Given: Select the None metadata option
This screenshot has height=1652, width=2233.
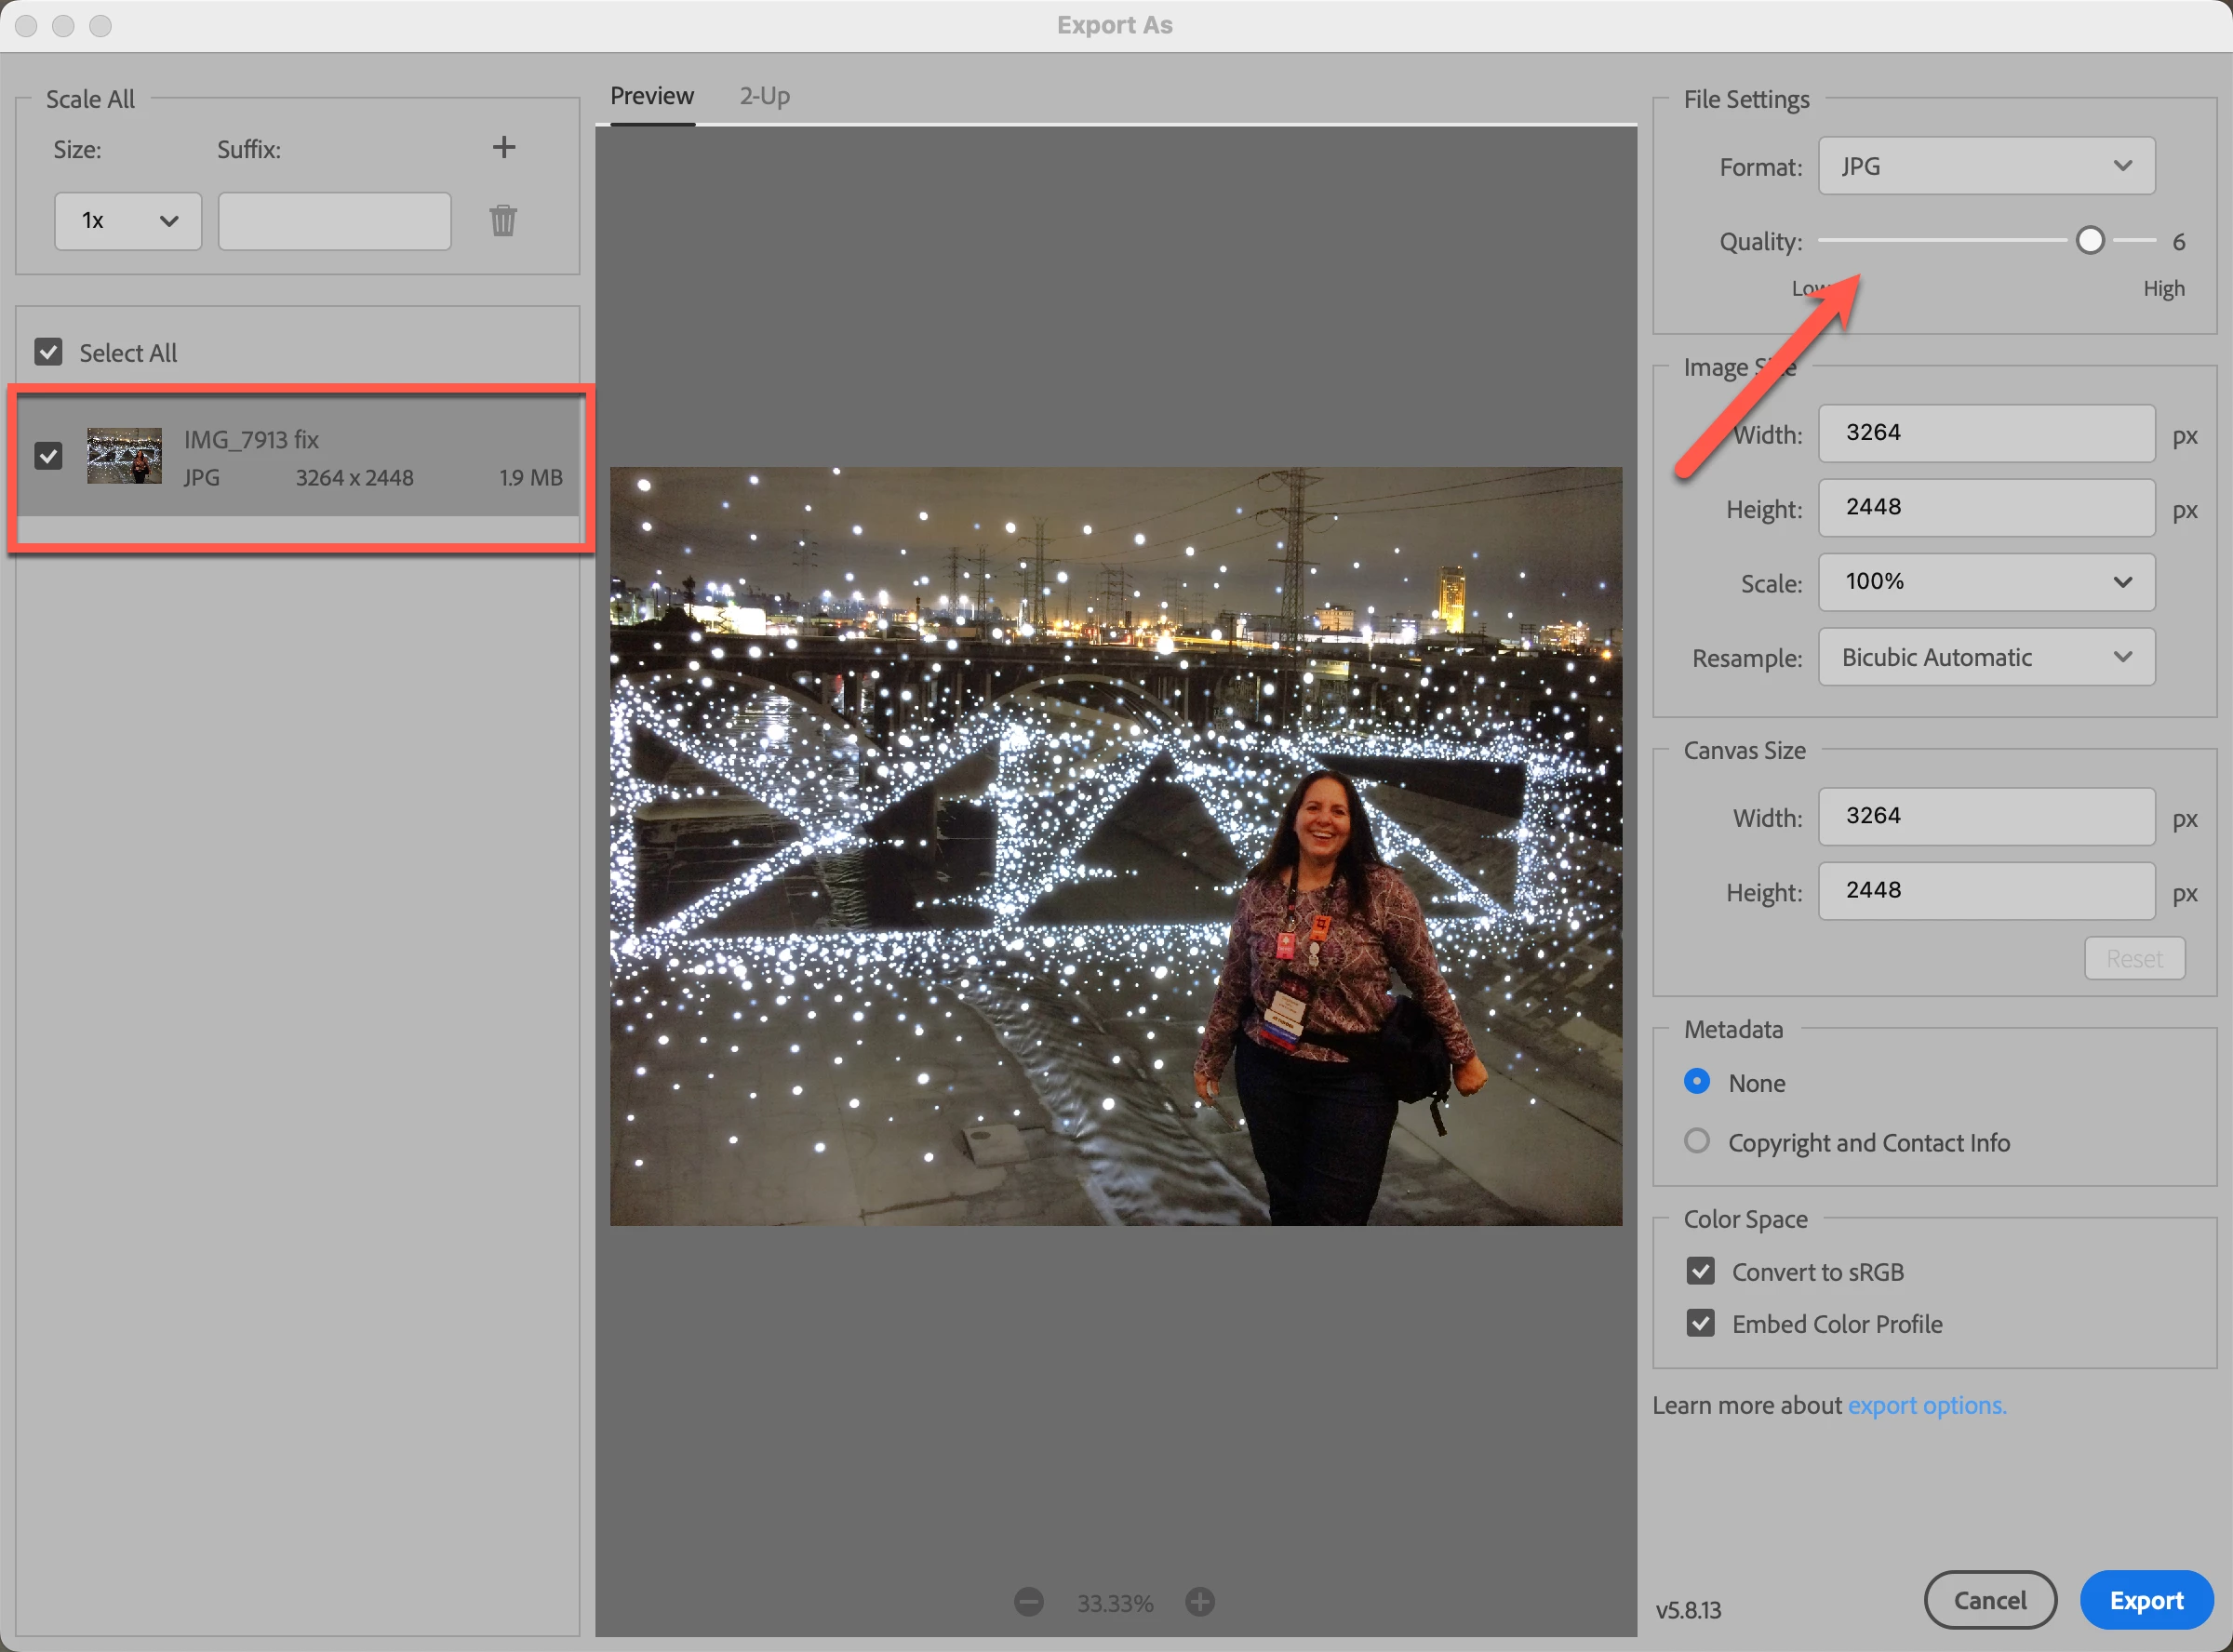Looking at the screenshot, I should click(1697, 1081).
